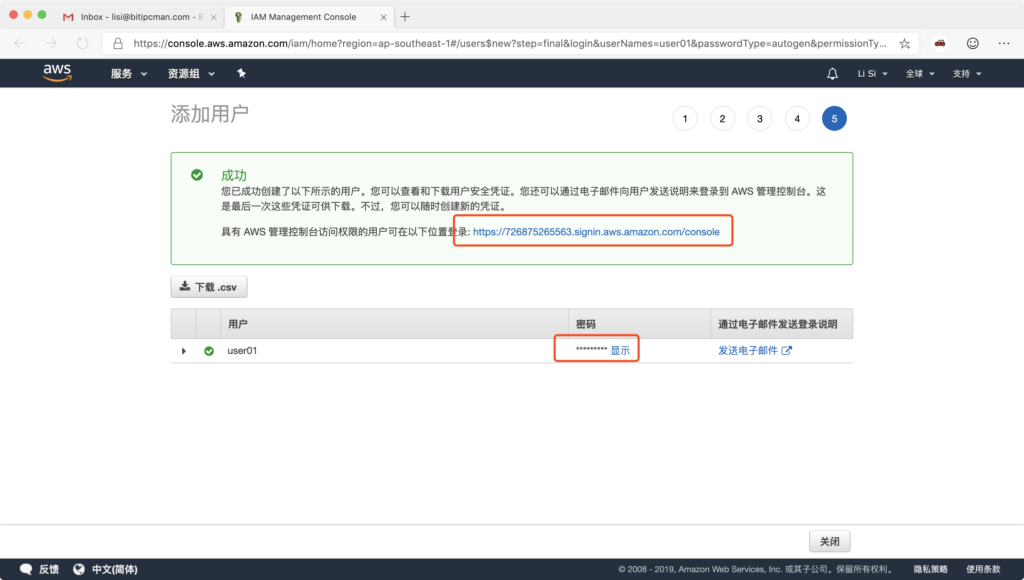Close the Inbox Gmail tab
The width and height of the screenshot is (1024, 580).
(214, 18)
